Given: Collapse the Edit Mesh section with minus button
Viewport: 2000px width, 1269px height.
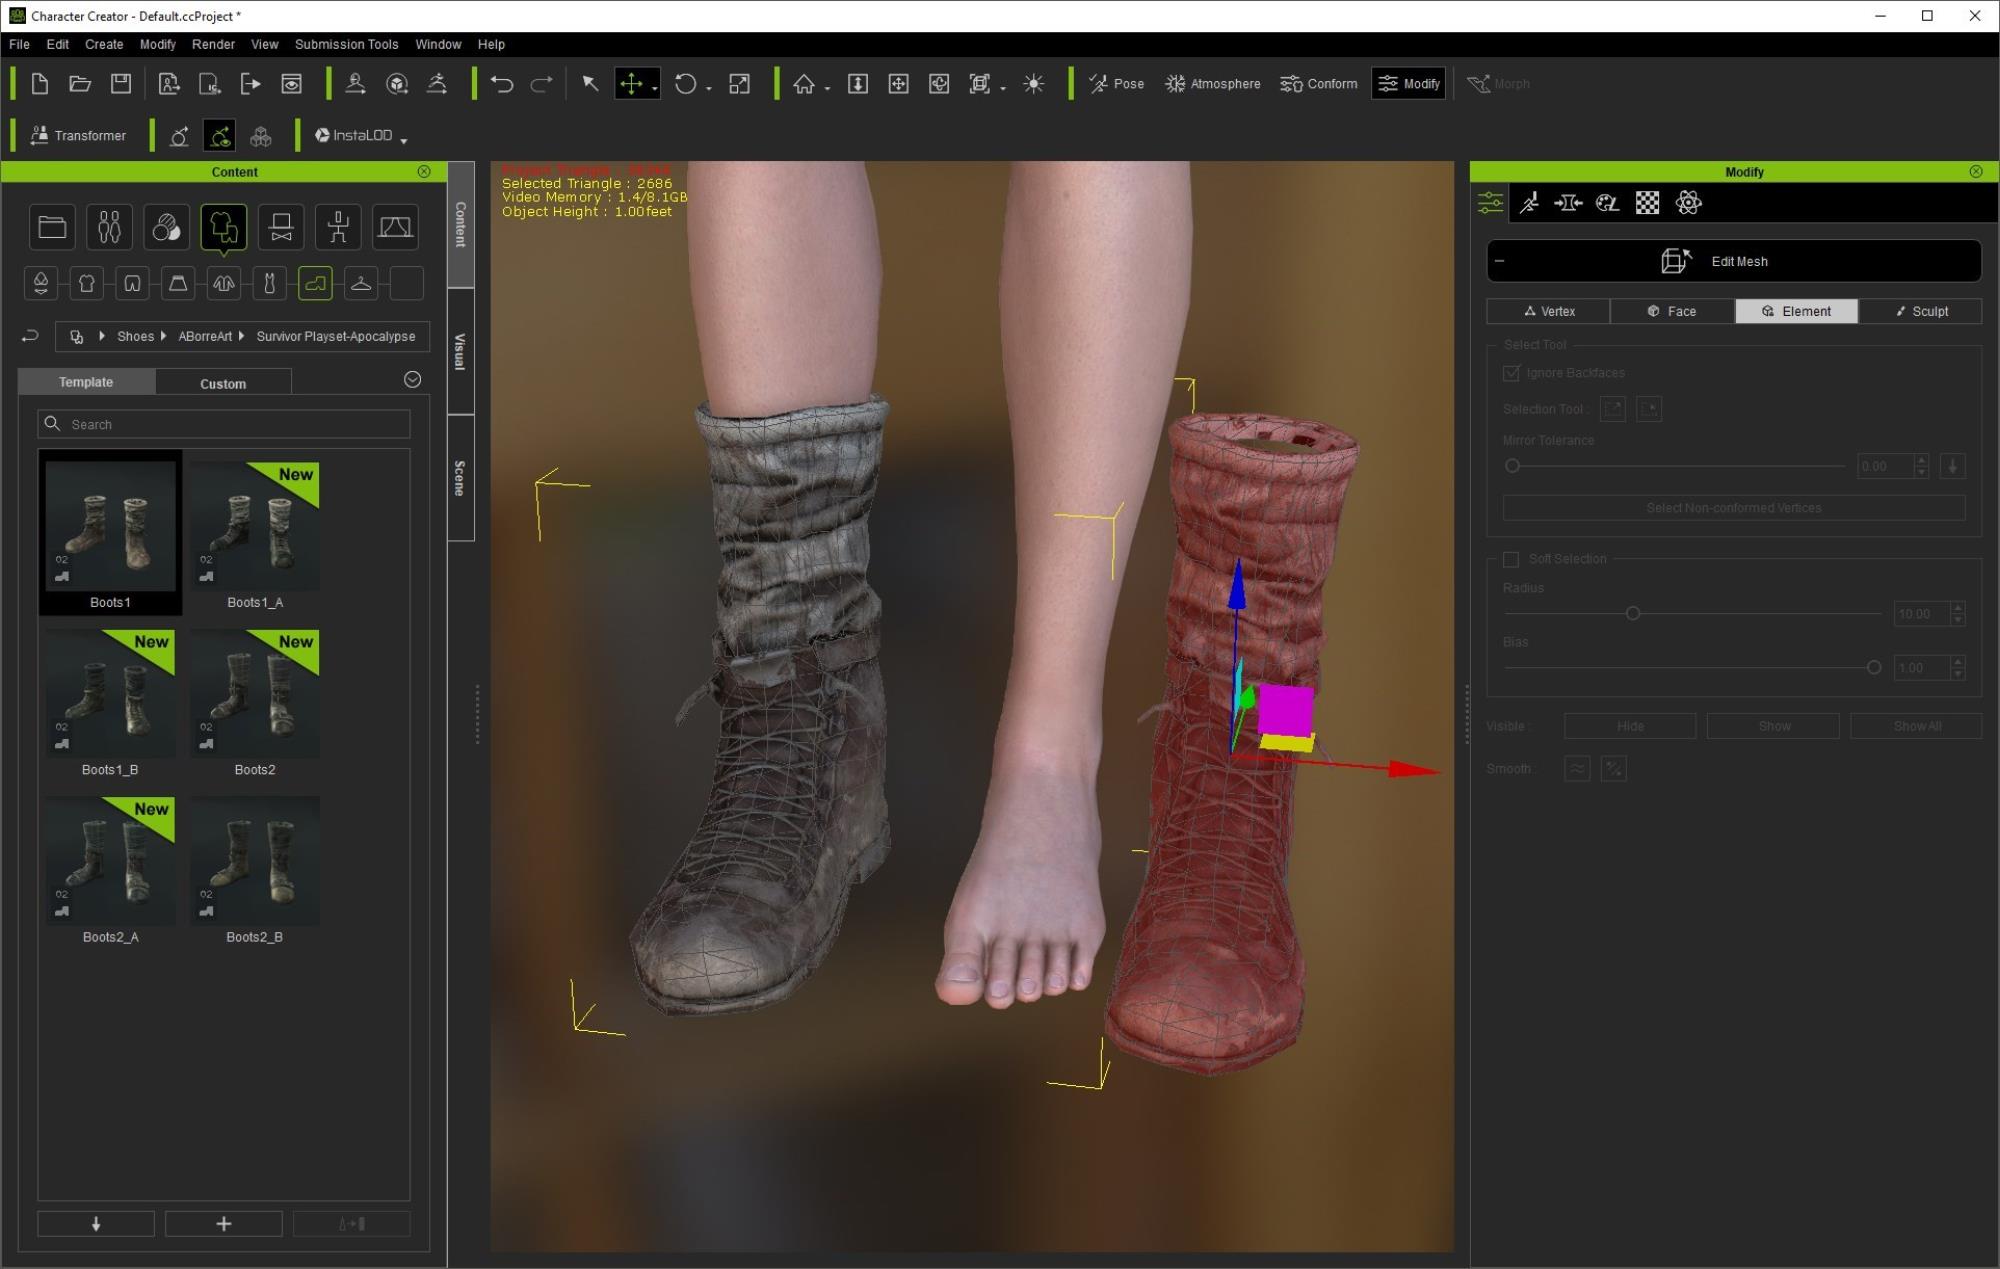Looking at the screenshot, I should click(1499, 261).
